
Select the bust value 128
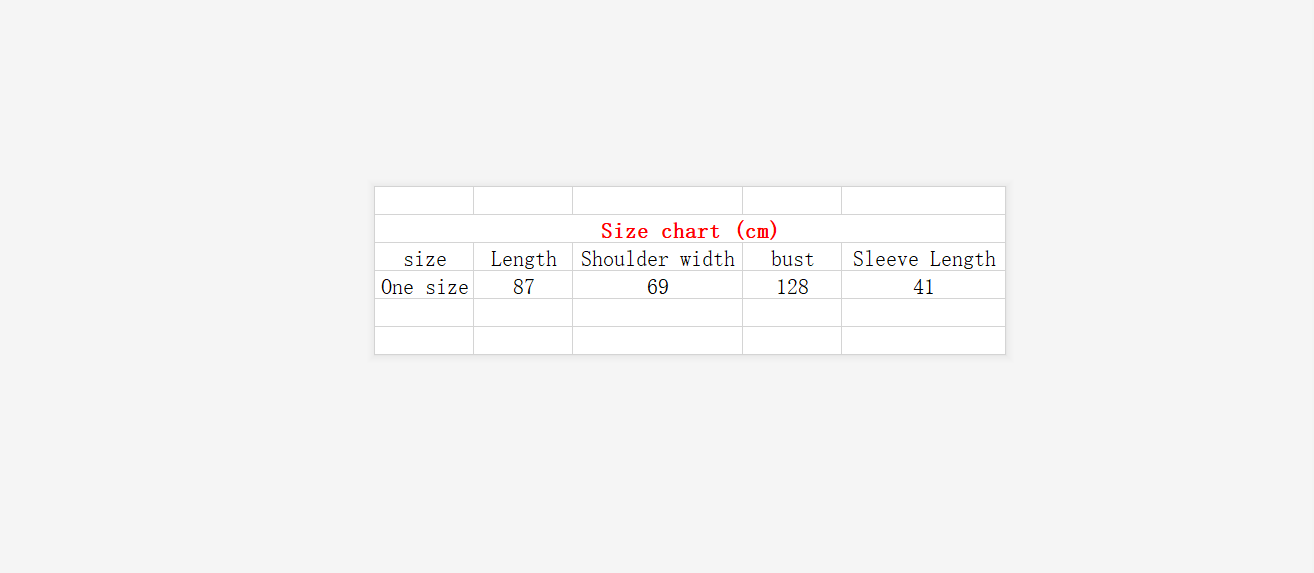[792, 286]
